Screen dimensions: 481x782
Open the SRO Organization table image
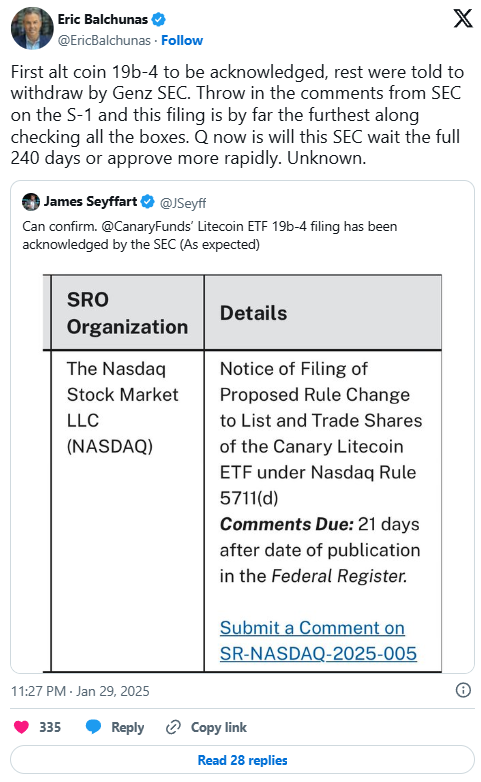coord(242,473)
